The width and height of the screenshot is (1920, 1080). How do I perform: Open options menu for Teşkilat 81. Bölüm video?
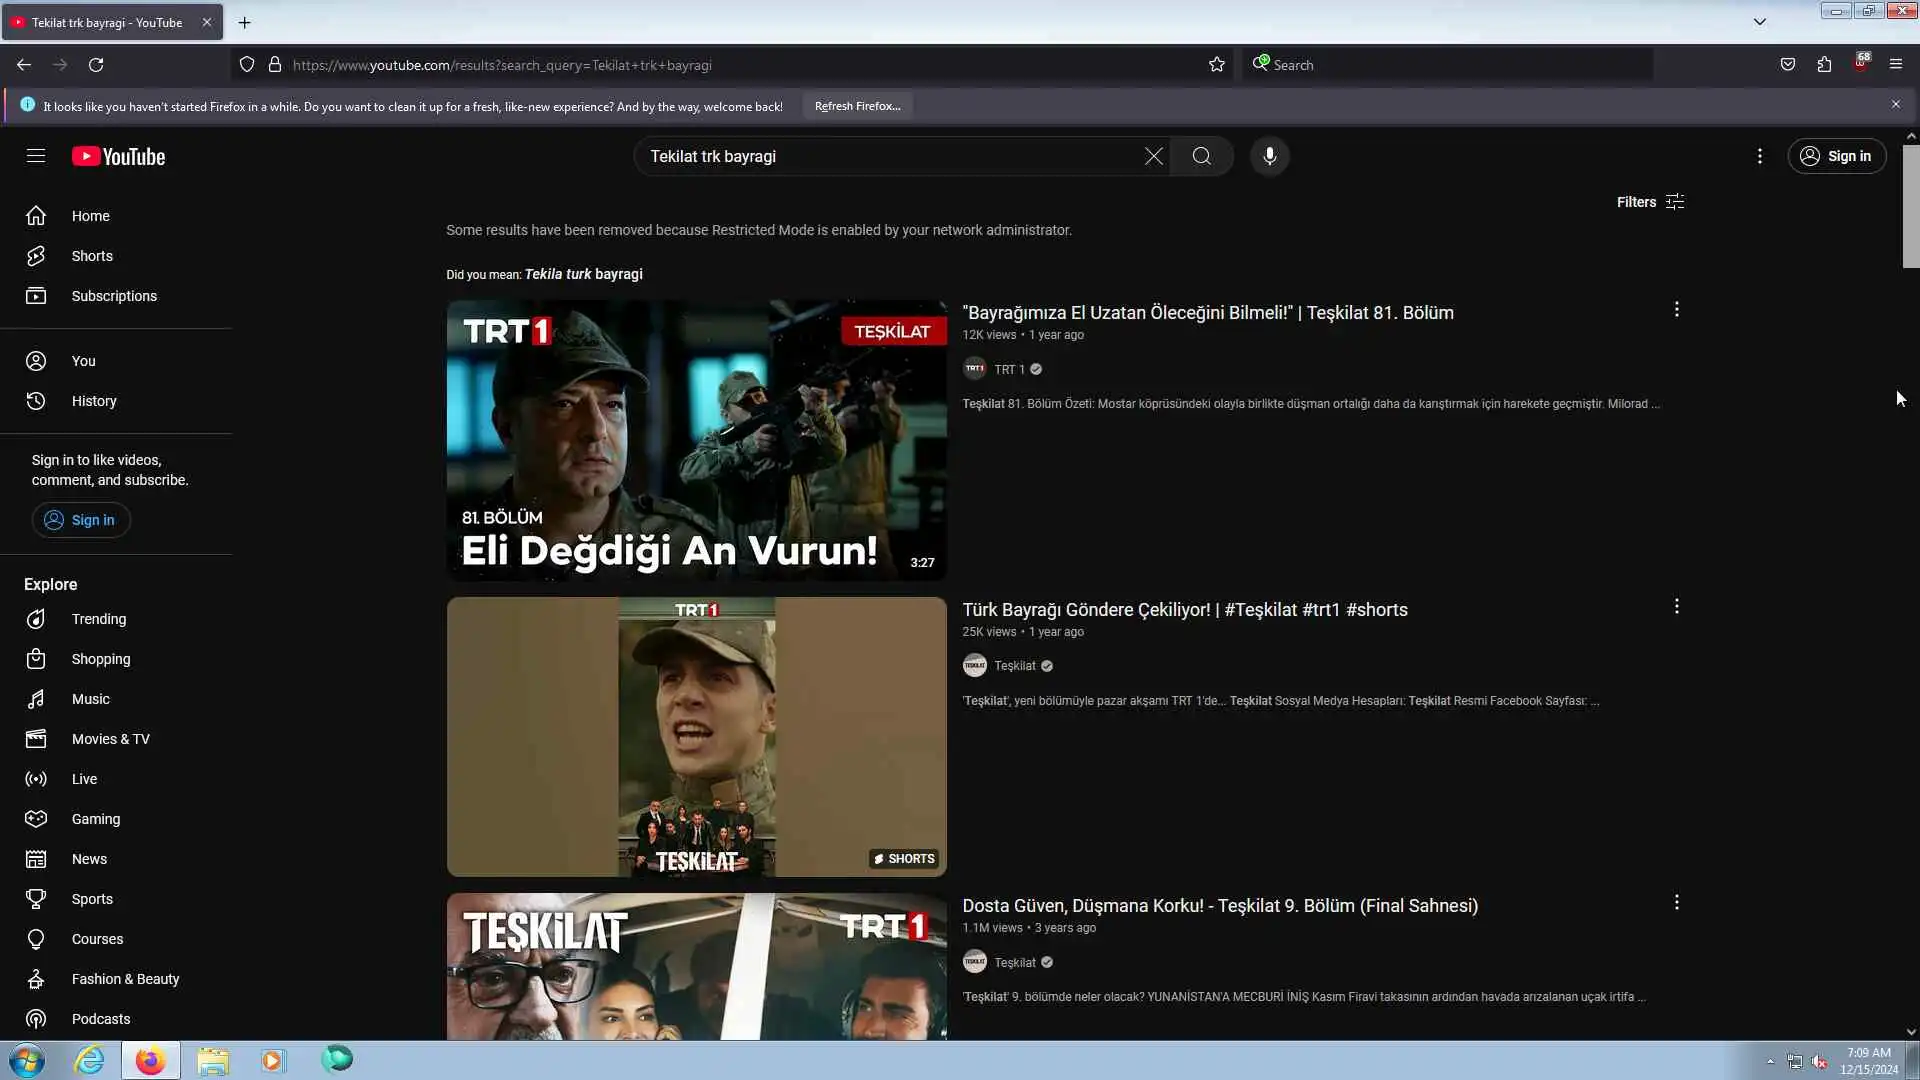(x=1676, y=310)
